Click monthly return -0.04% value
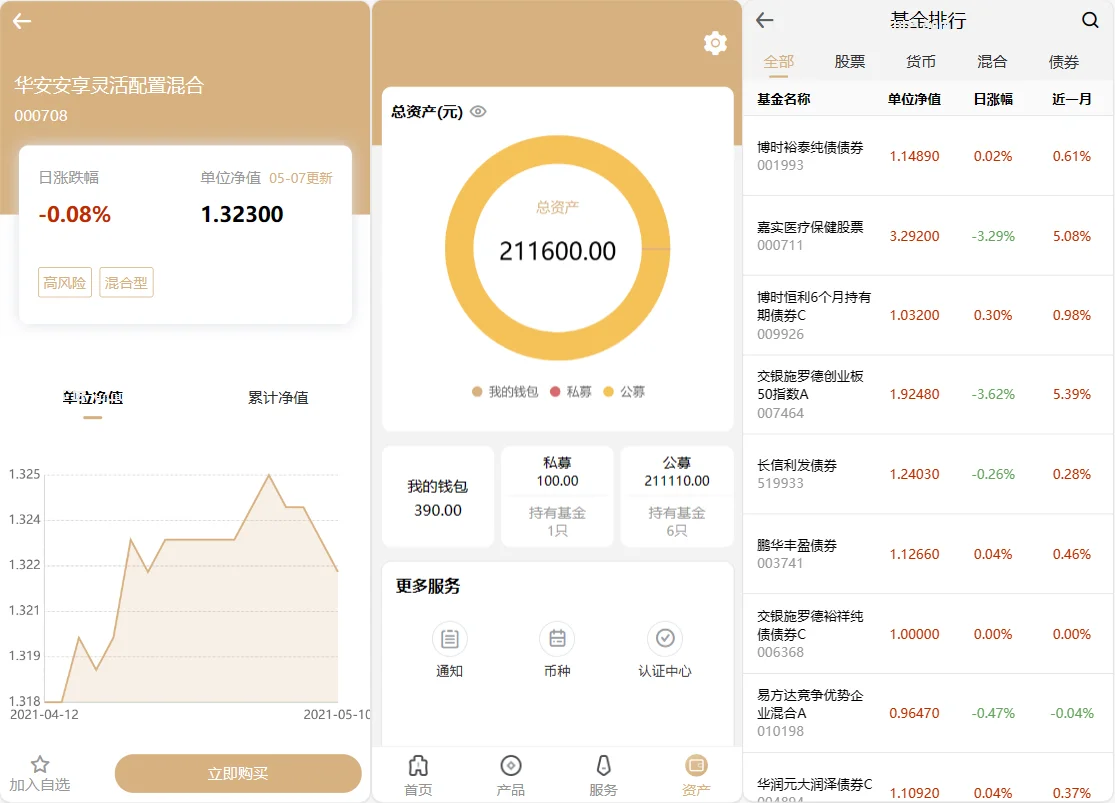 (1072, 713)
